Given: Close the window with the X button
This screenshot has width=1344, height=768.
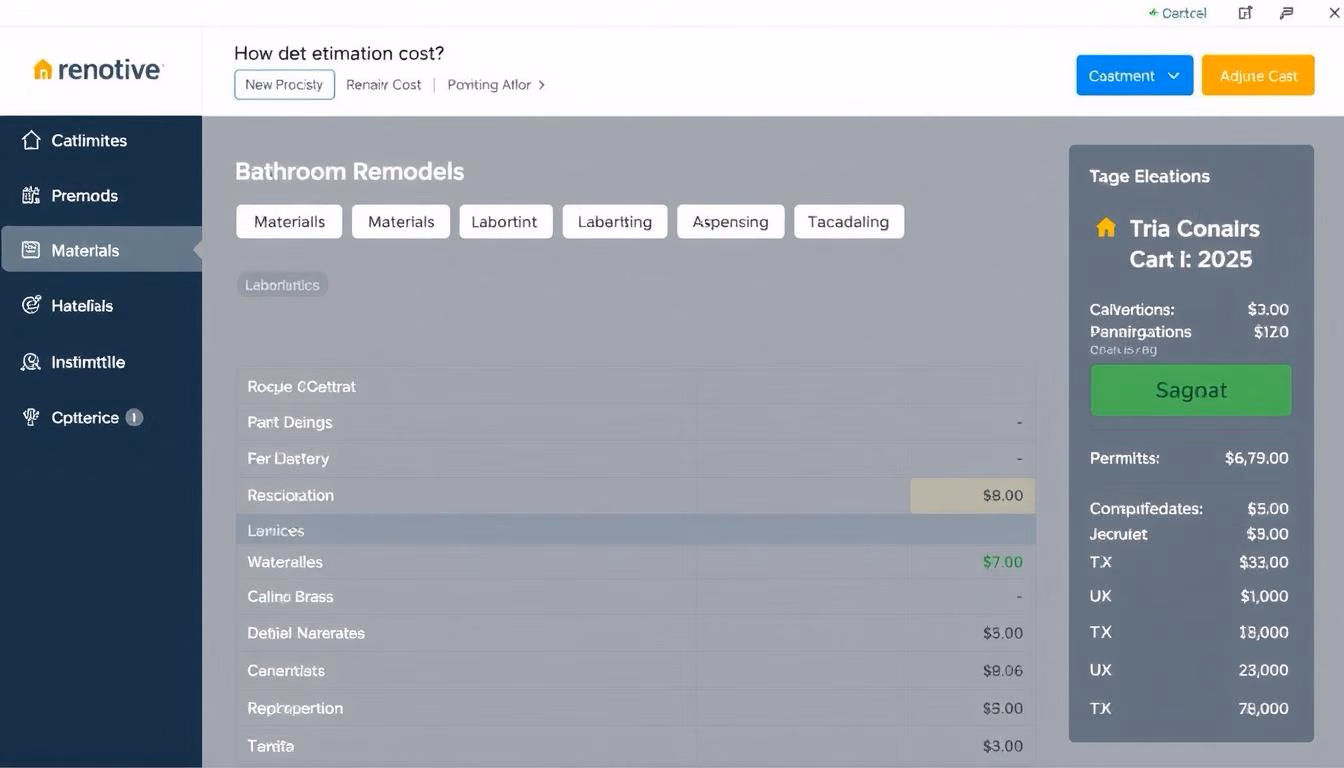Looking at the screenshot, I should 1333,13.
